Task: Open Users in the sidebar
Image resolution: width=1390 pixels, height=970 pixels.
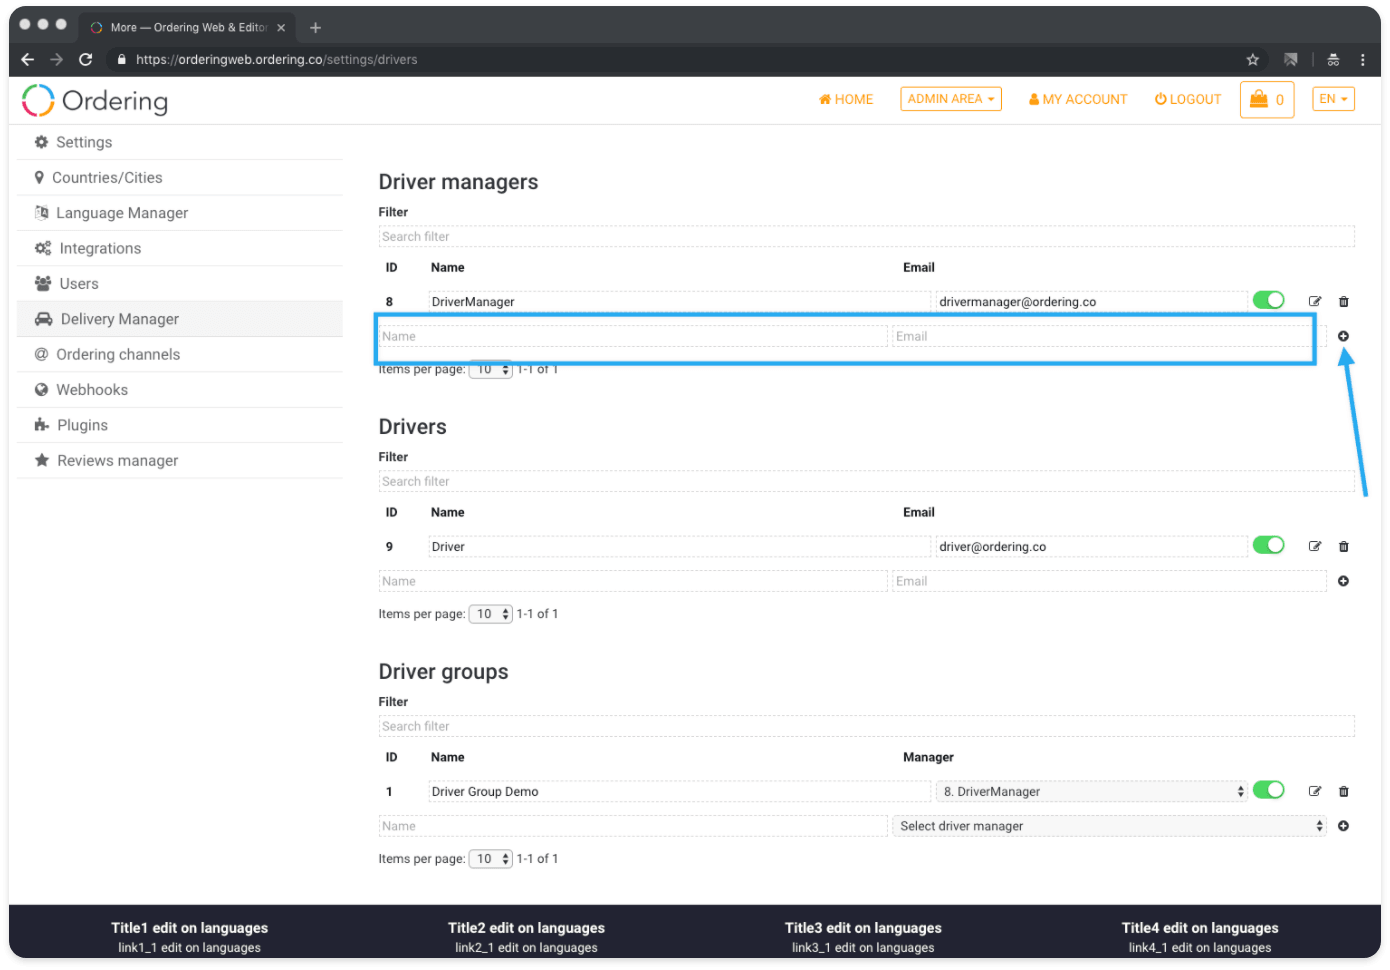Action: point(180,284)
